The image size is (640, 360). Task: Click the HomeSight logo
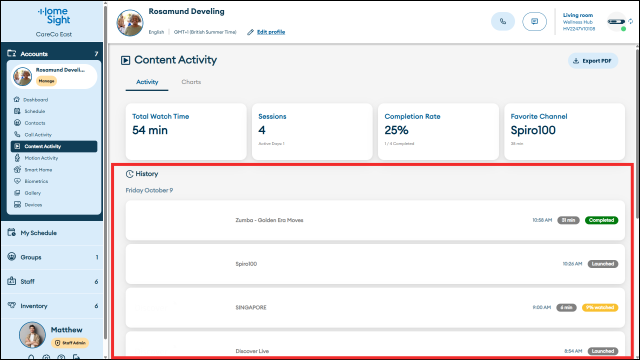point(54,16)
